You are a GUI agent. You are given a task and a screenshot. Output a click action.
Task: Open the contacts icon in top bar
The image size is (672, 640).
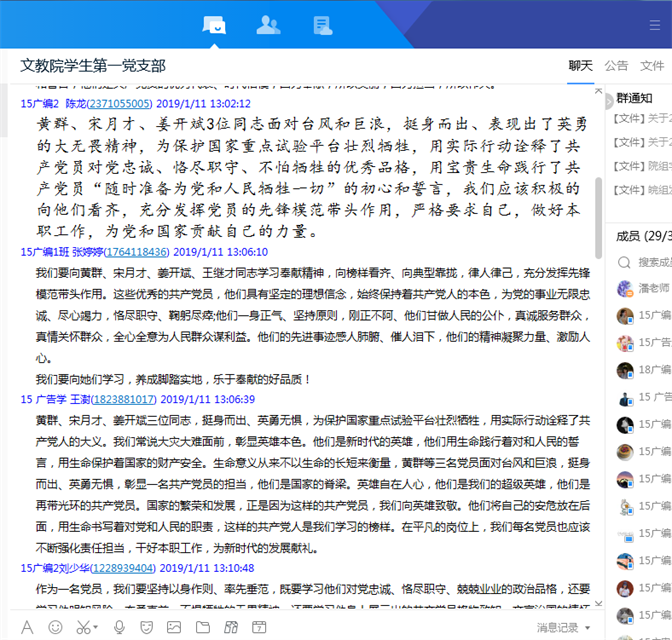[268, 25]
